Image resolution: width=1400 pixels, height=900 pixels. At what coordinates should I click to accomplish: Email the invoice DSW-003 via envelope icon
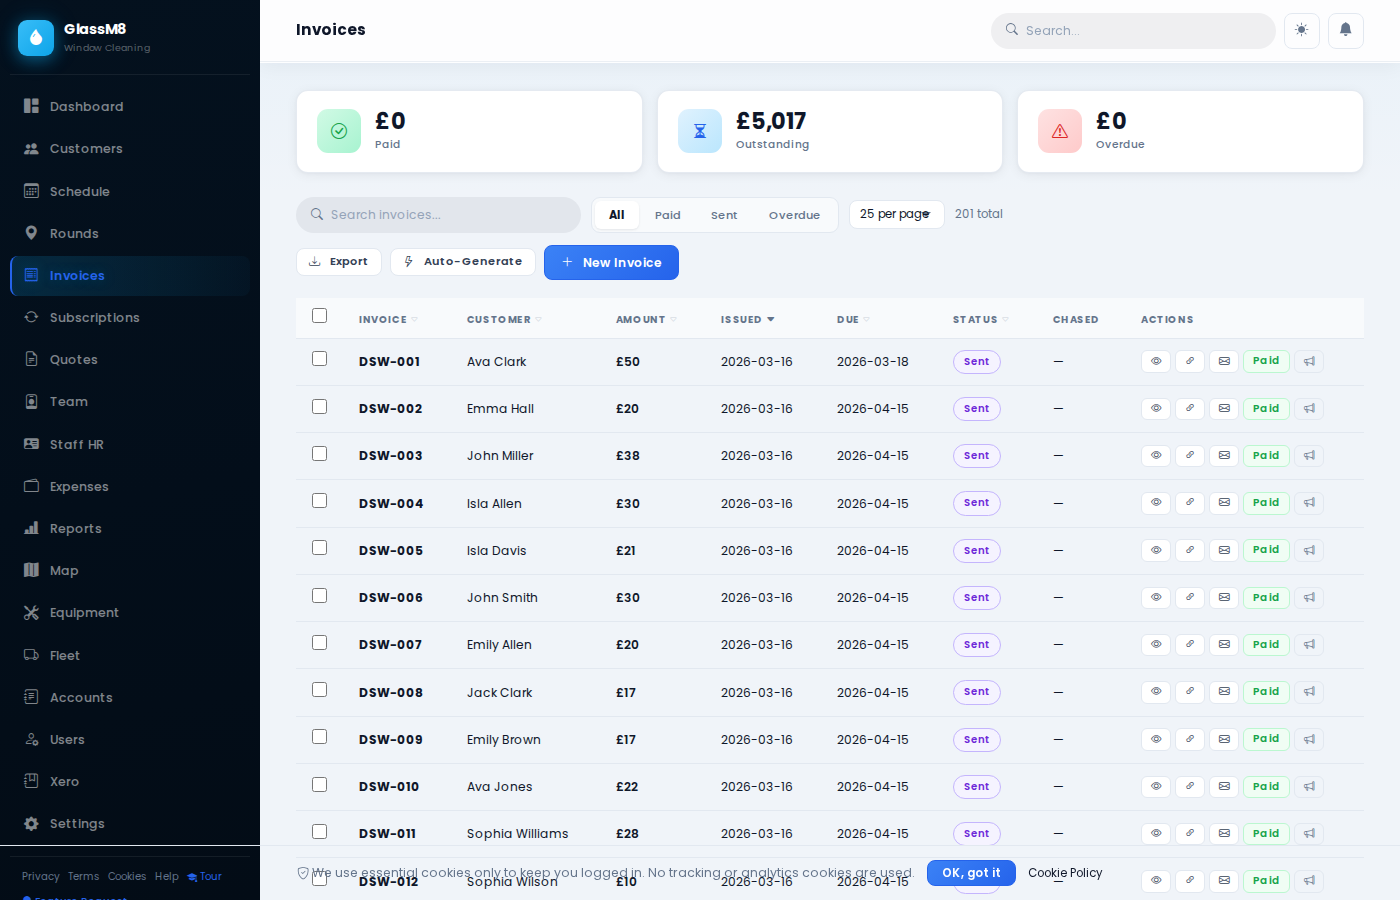pos(1223,455)
